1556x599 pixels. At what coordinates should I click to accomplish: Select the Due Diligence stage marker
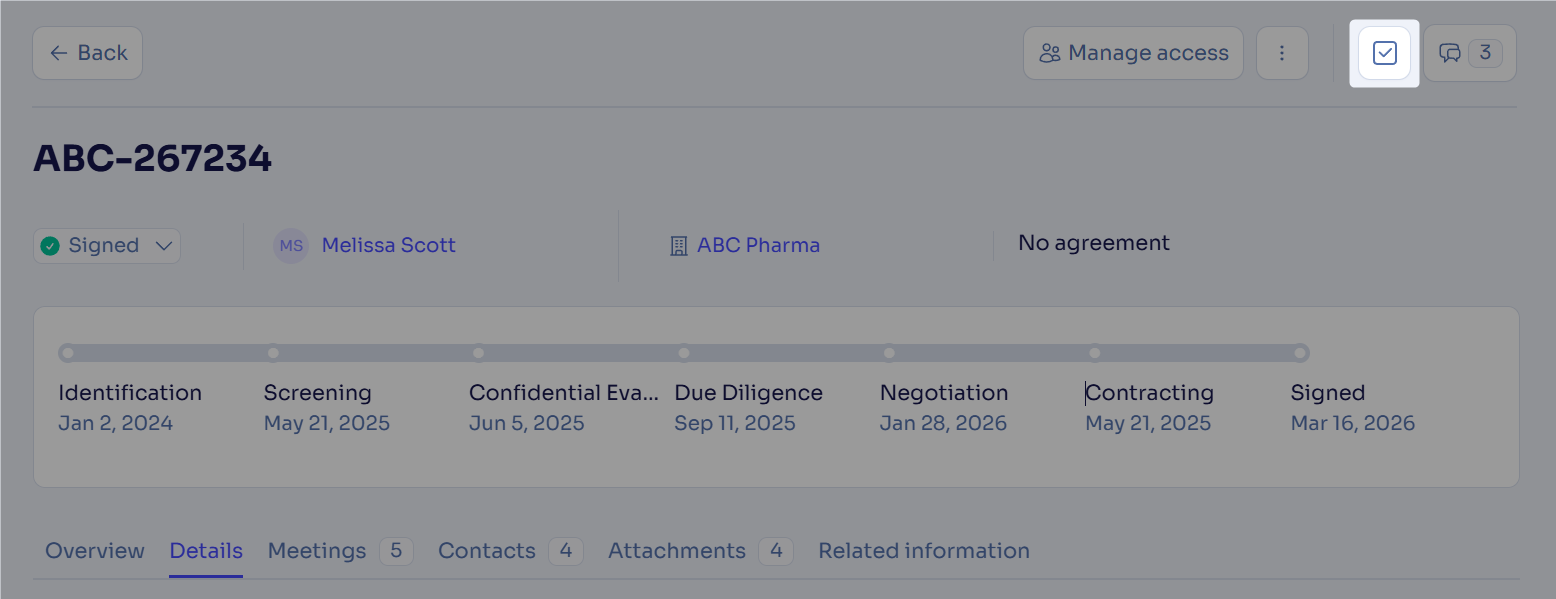684,353
